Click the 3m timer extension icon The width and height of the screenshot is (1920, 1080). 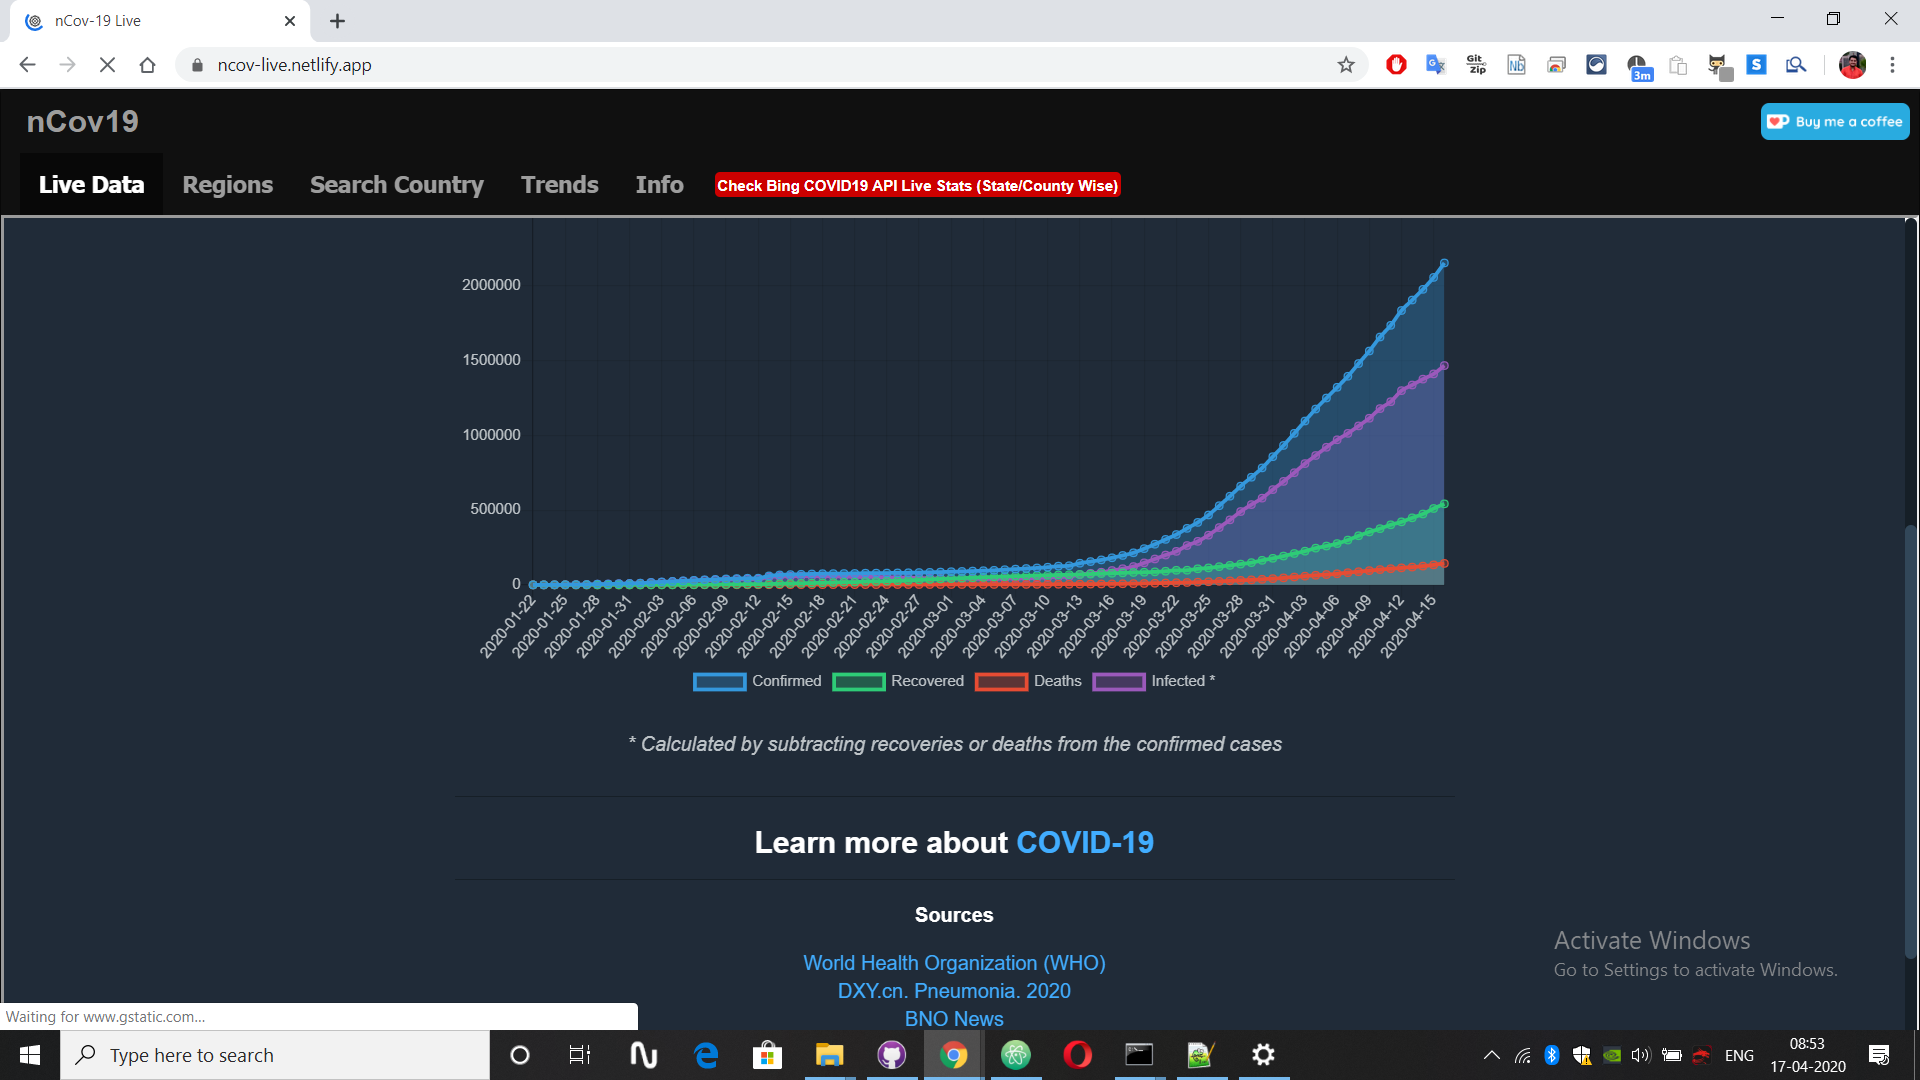point(1639,64)
